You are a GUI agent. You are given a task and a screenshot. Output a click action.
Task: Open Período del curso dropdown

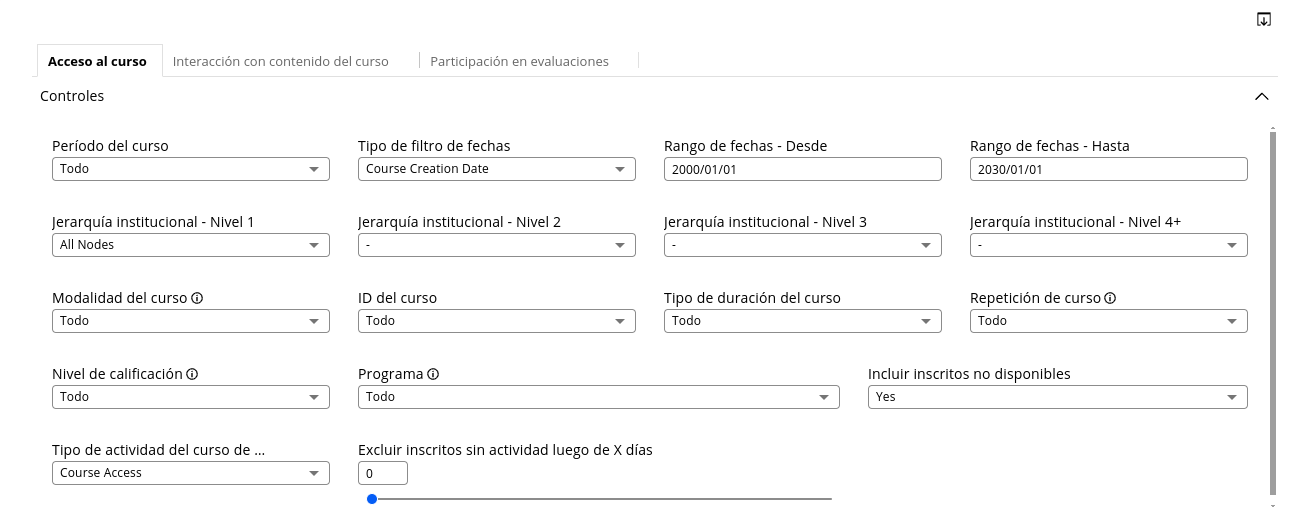(191, 169)
